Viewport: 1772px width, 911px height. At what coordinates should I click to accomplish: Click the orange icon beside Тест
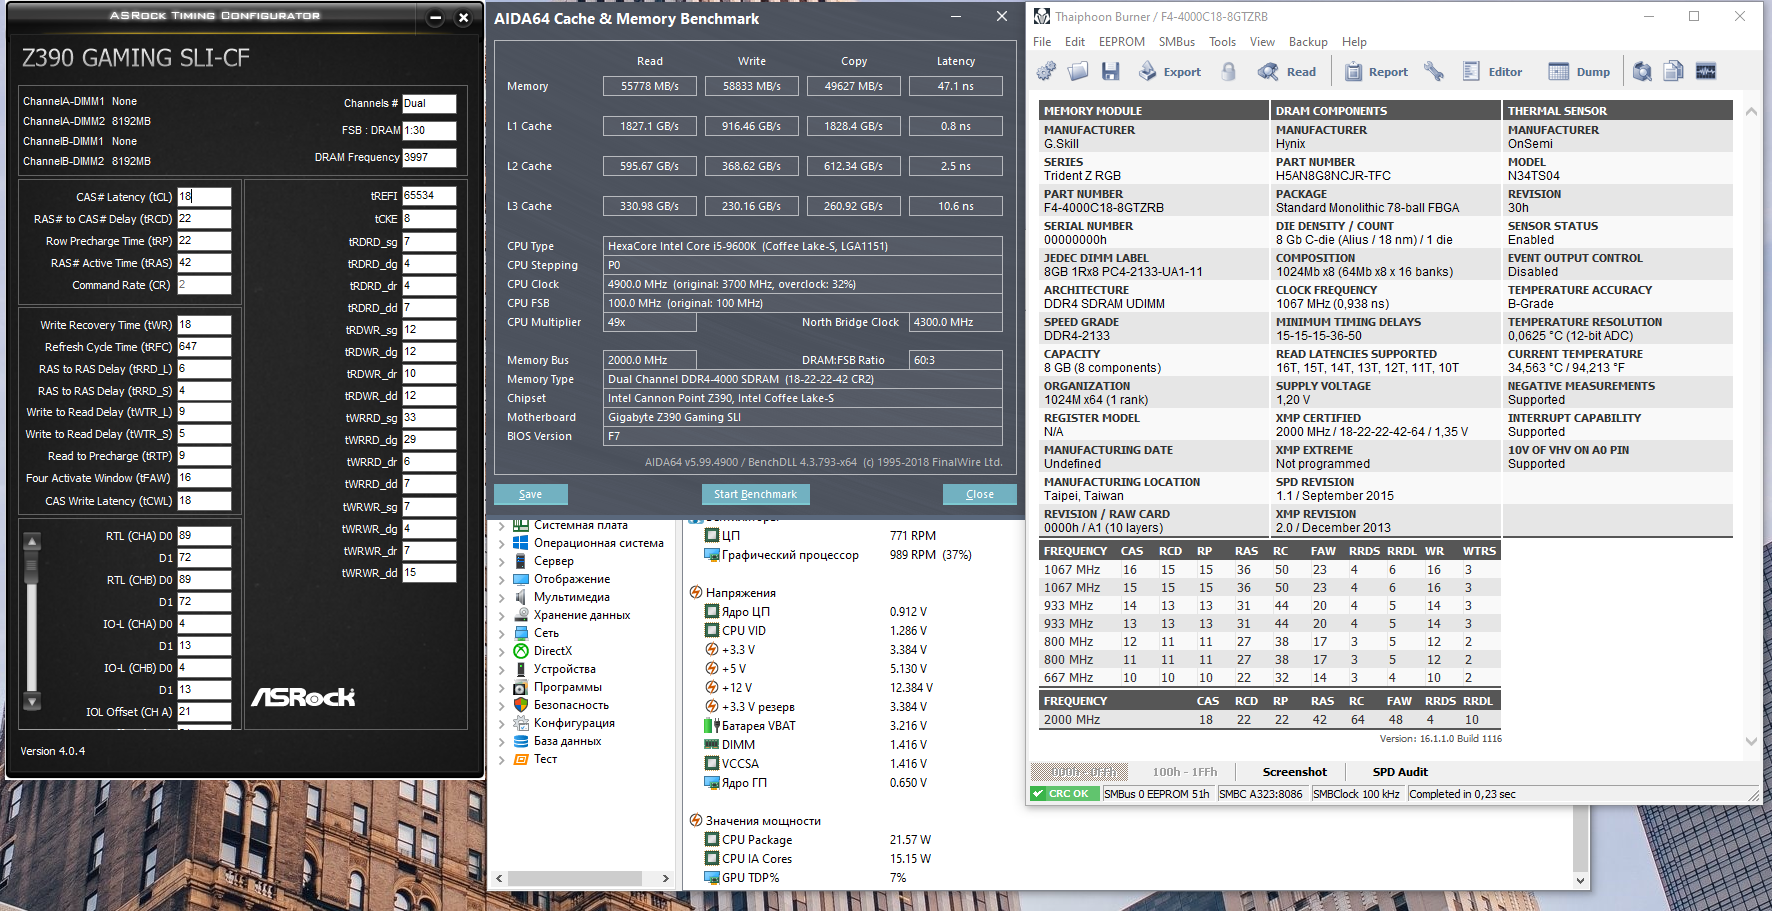click(520, 759)
